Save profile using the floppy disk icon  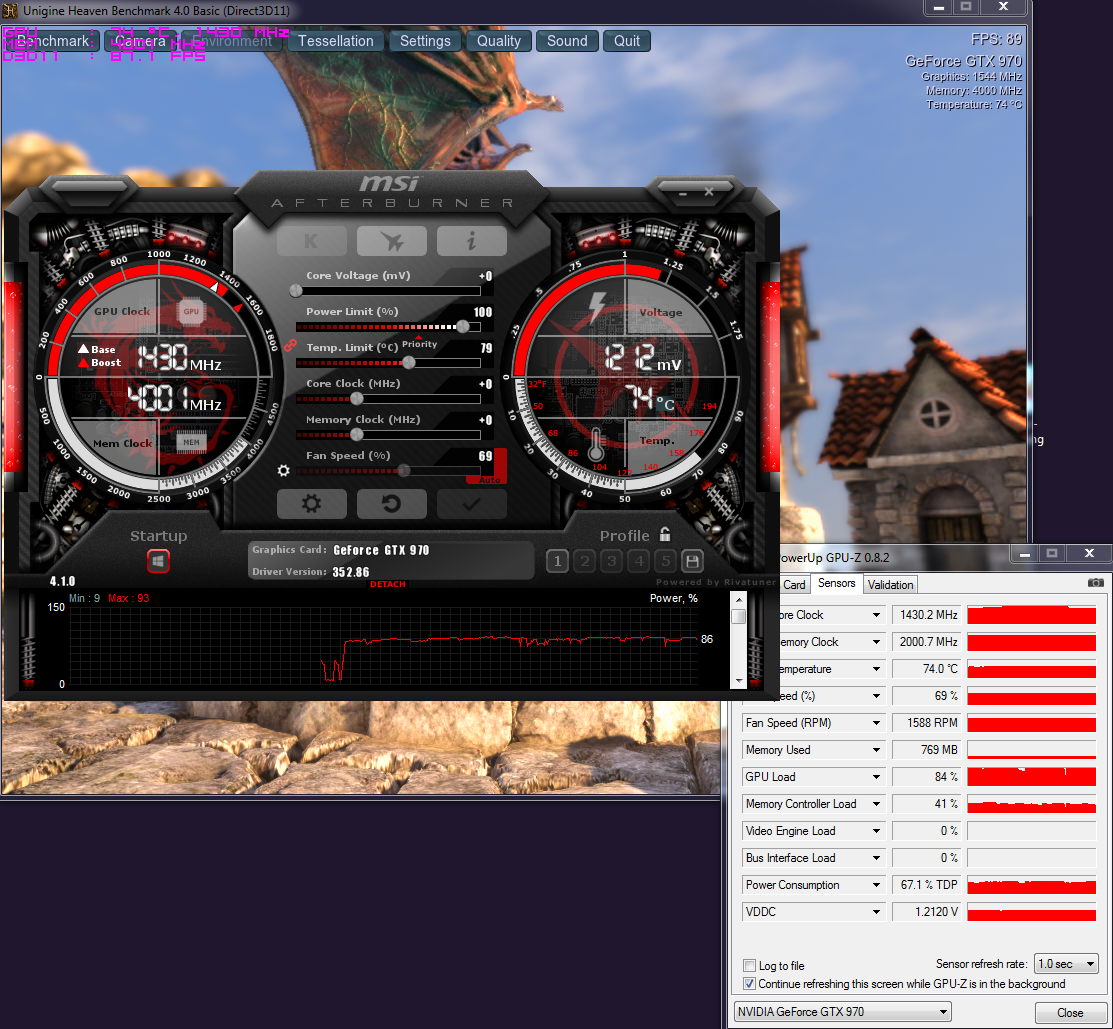click(x=692, y=562)
